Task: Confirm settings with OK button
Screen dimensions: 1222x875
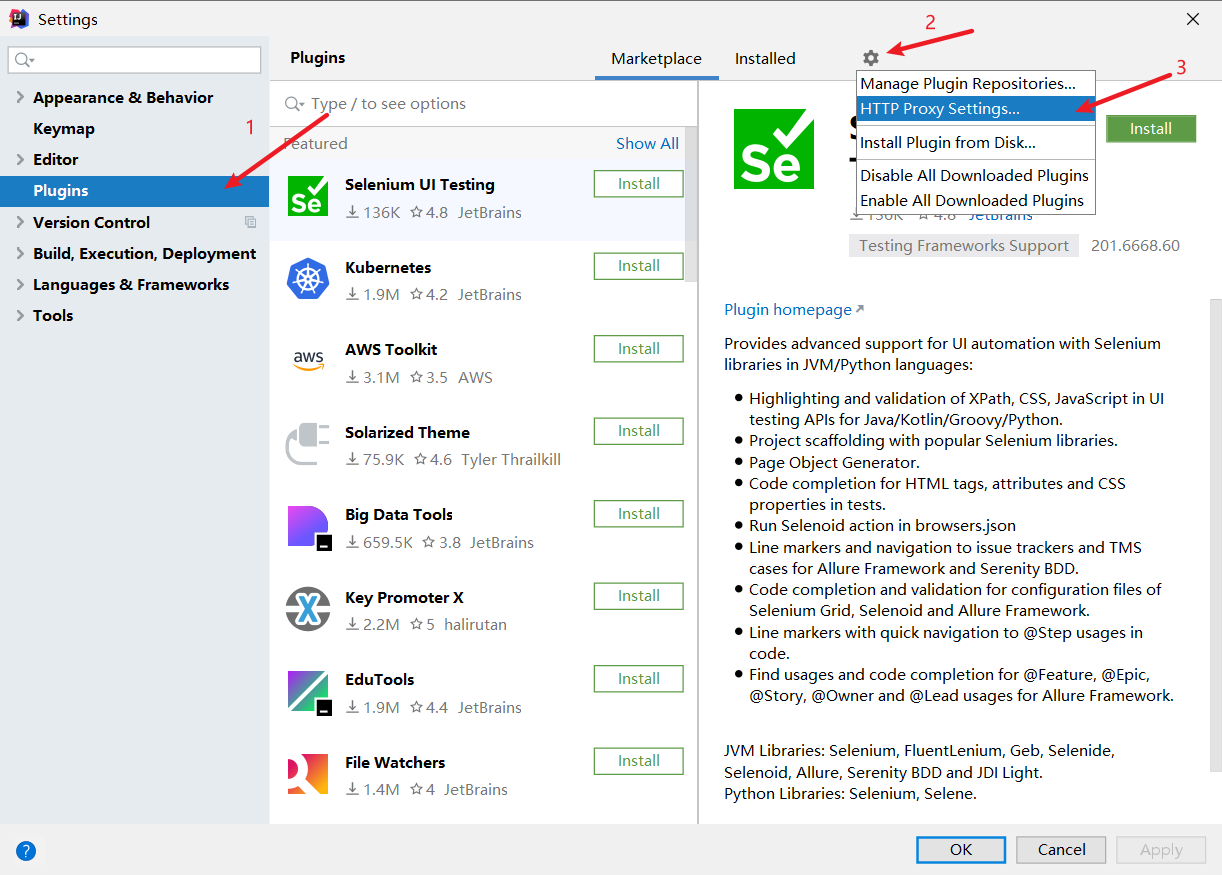Action: [x=961, y=850]
